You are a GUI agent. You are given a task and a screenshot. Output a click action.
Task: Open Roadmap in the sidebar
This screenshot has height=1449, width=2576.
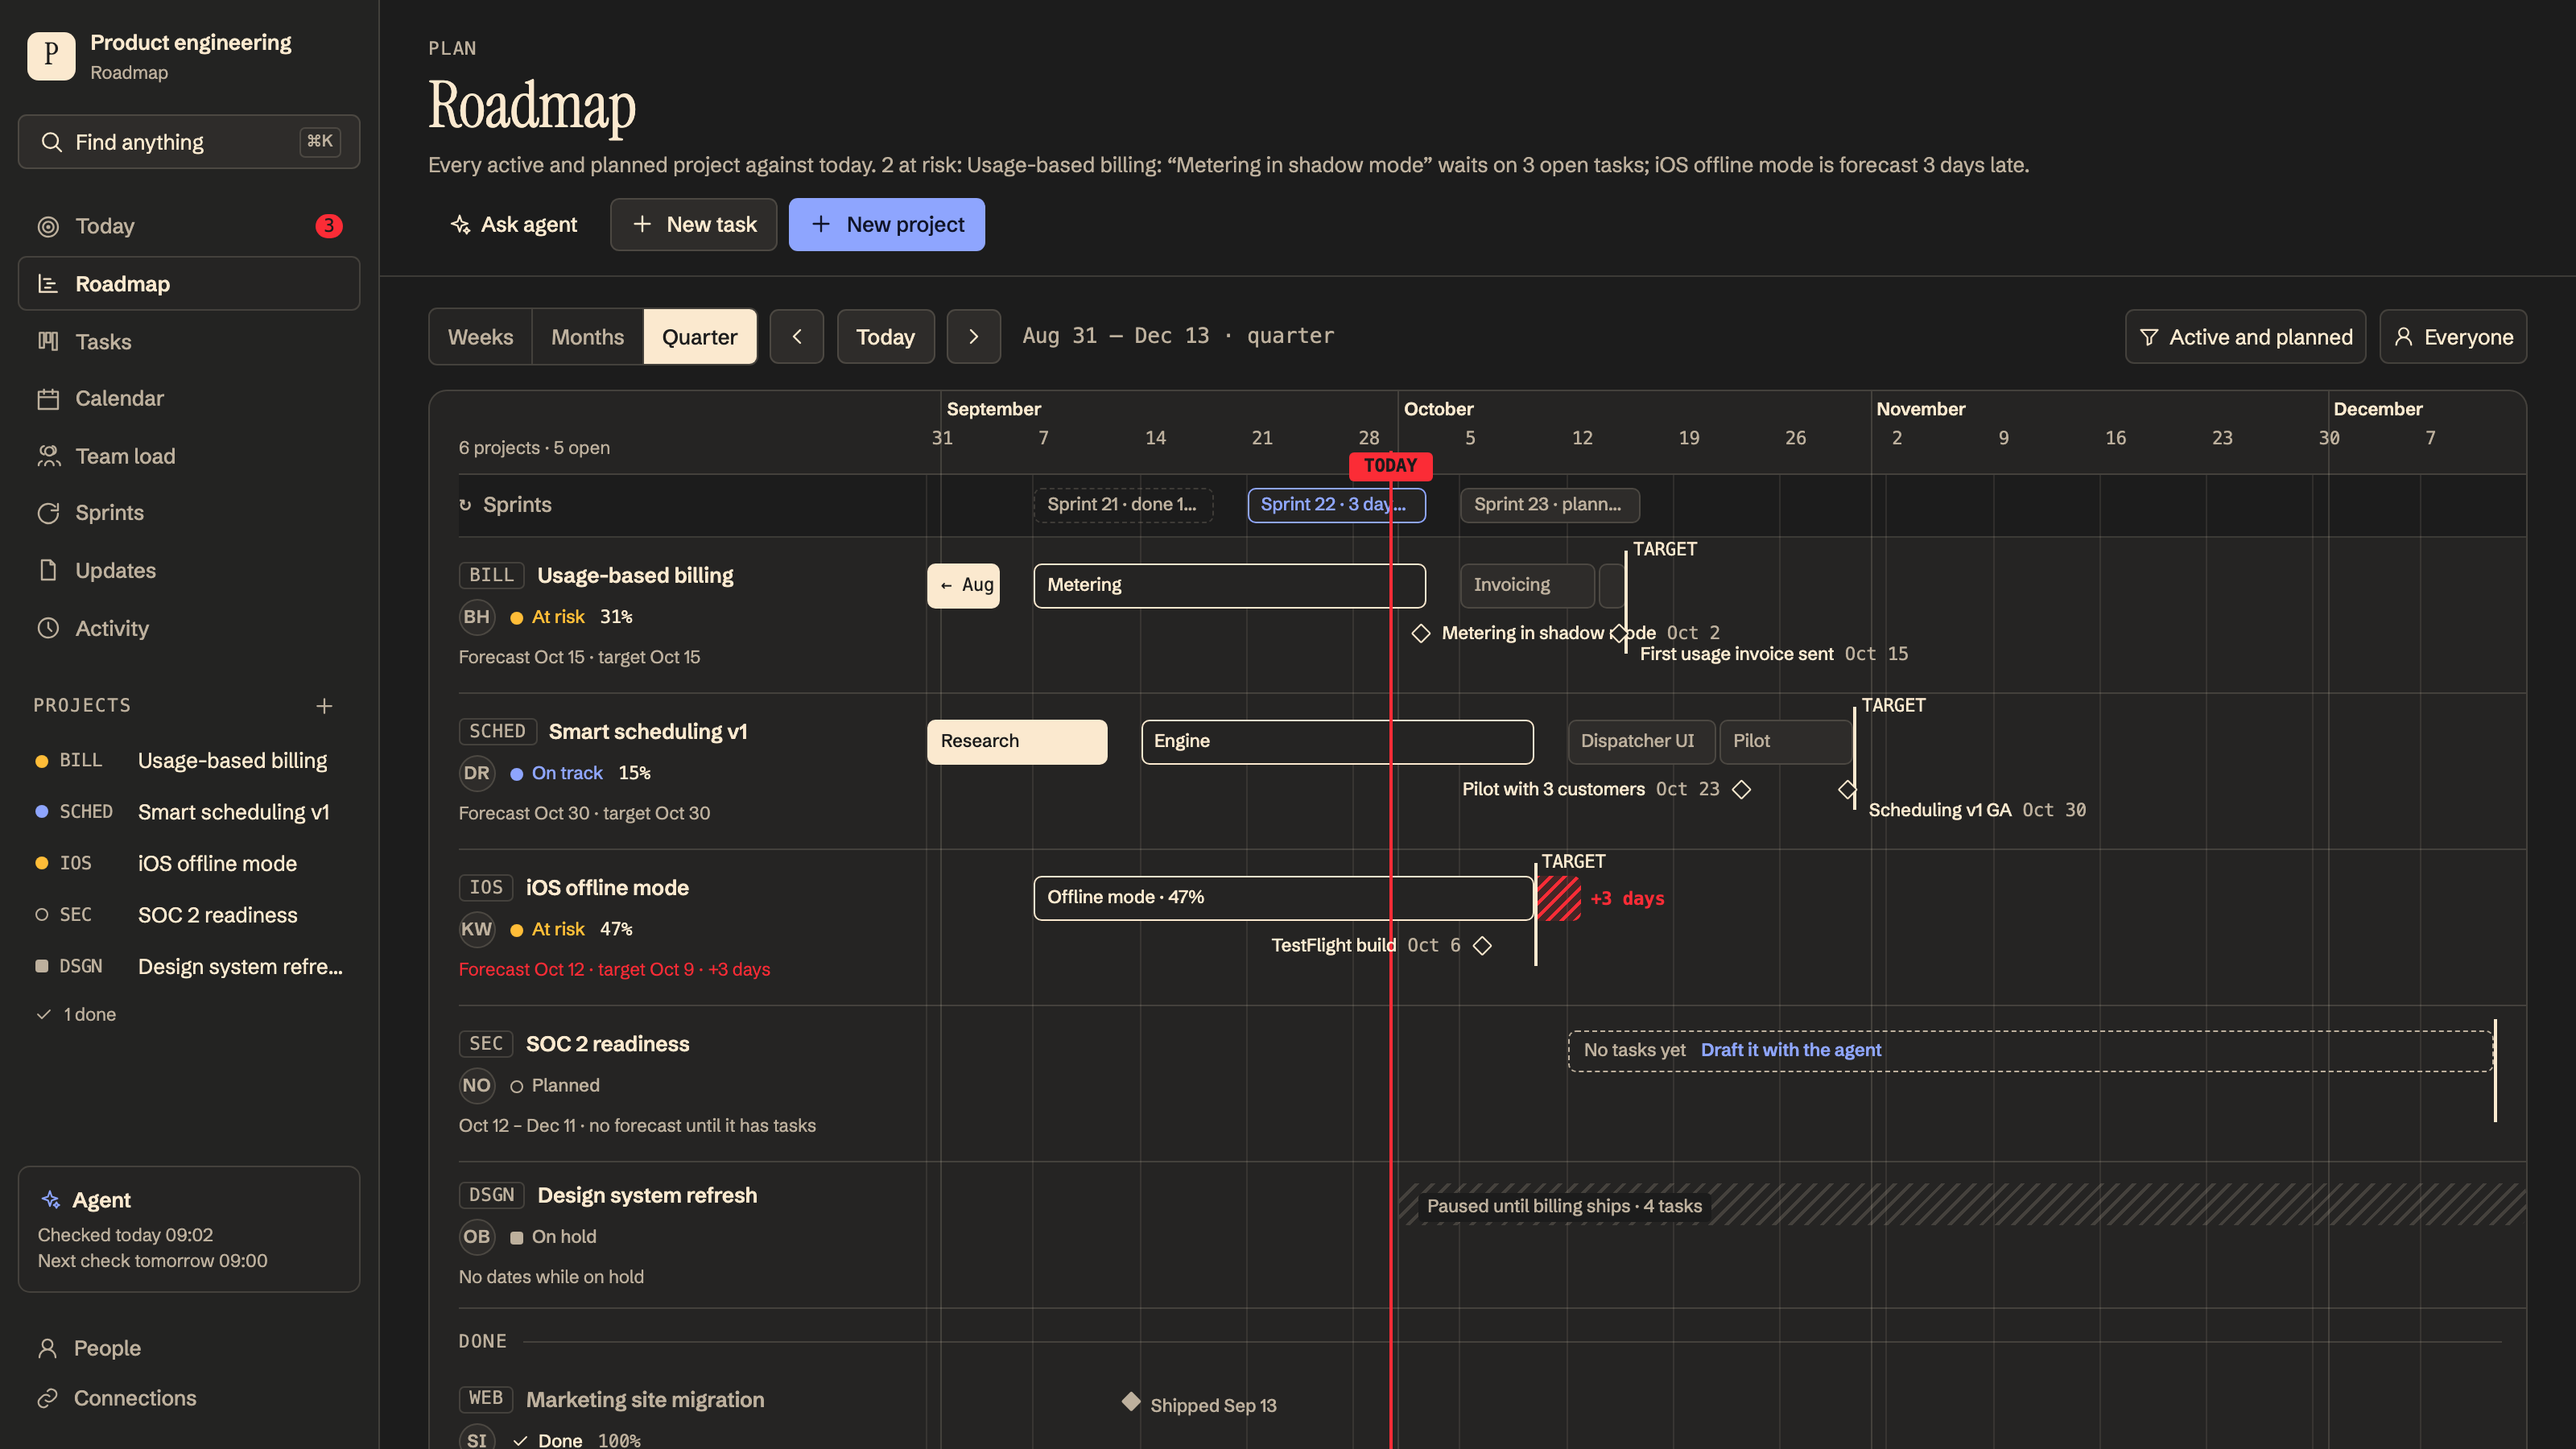189,284
